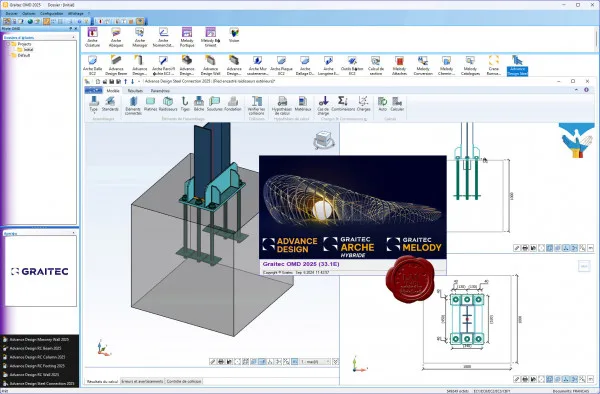600x394 pixels.
Task: Open Affichage menu
Action: point(75,13)
